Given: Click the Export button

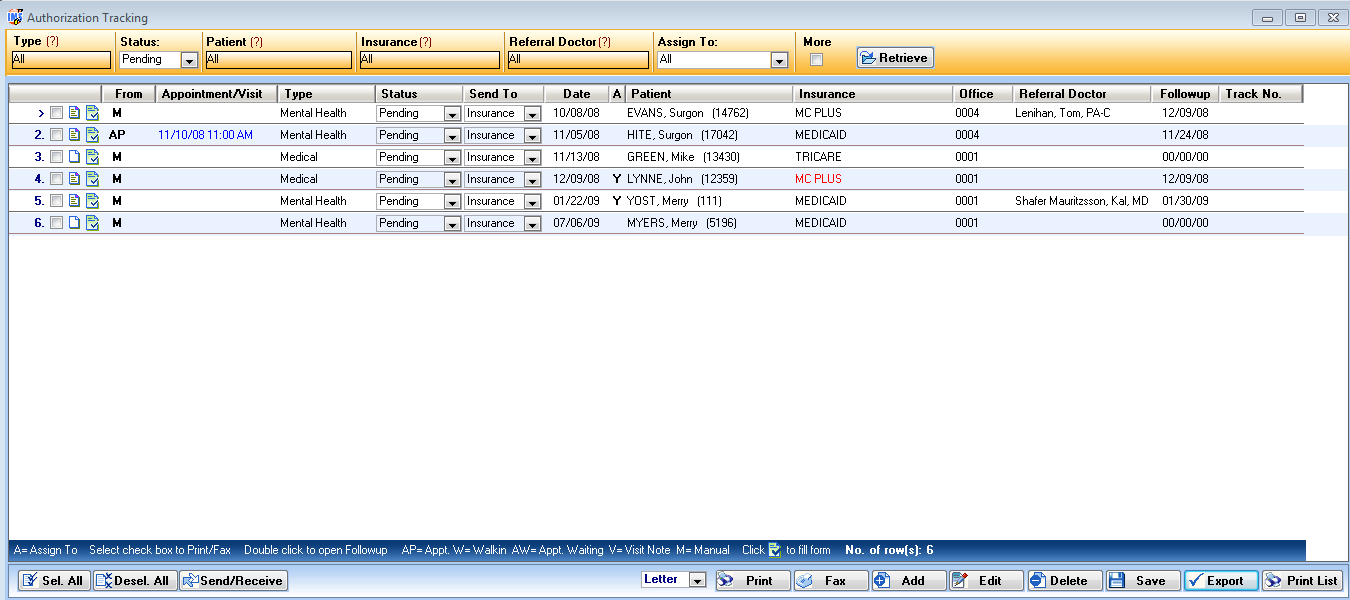Looking at the screenshot, I should tap(1221, 580).
